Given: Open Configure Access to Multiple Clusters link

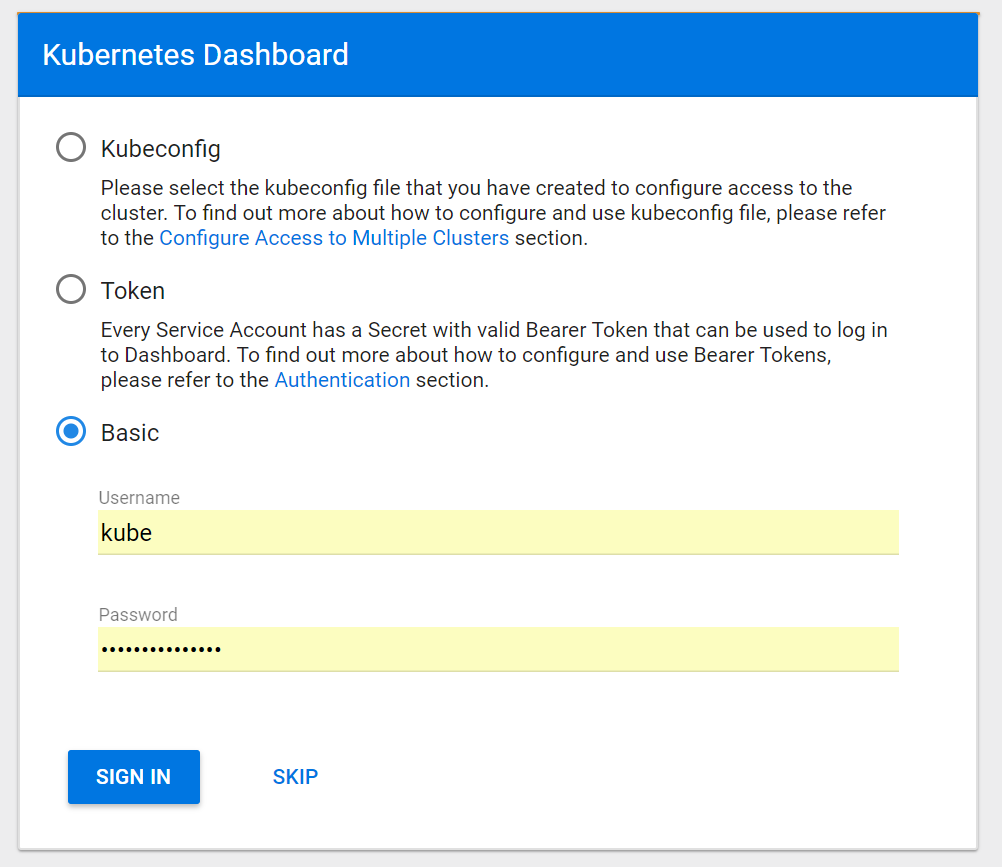Looking at the screenshot, I should click(334, 238).
